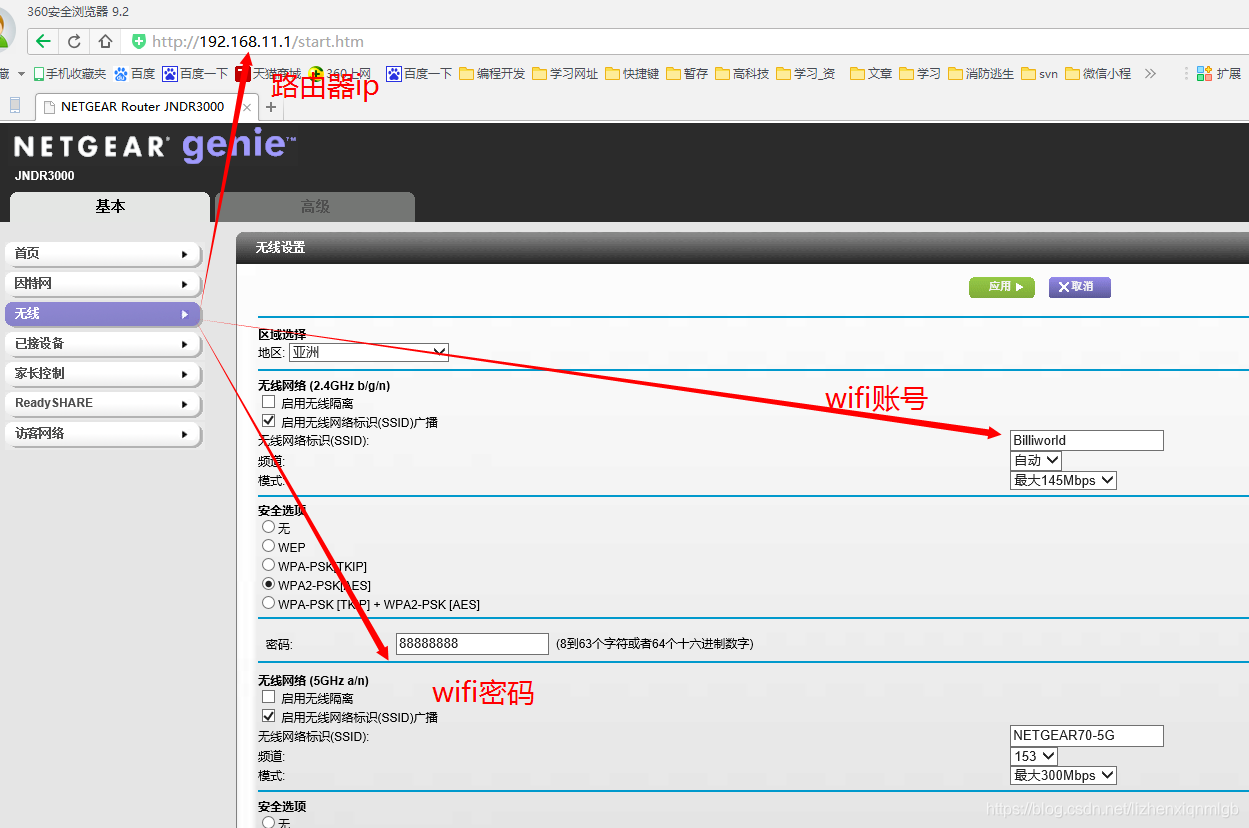Open the 家长控制 sidebar menu
The height and width of the screenshot is (828, 1249).
103,374
